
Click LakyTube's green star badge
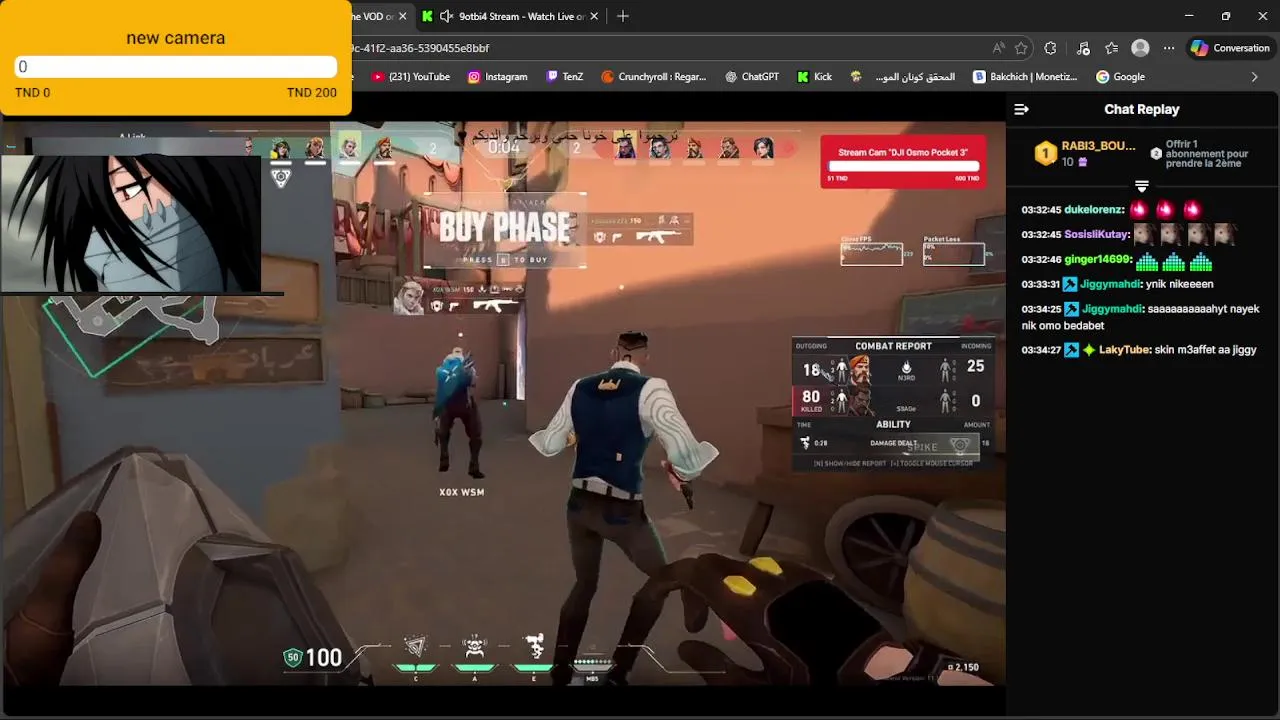(x=1088, y=350)
